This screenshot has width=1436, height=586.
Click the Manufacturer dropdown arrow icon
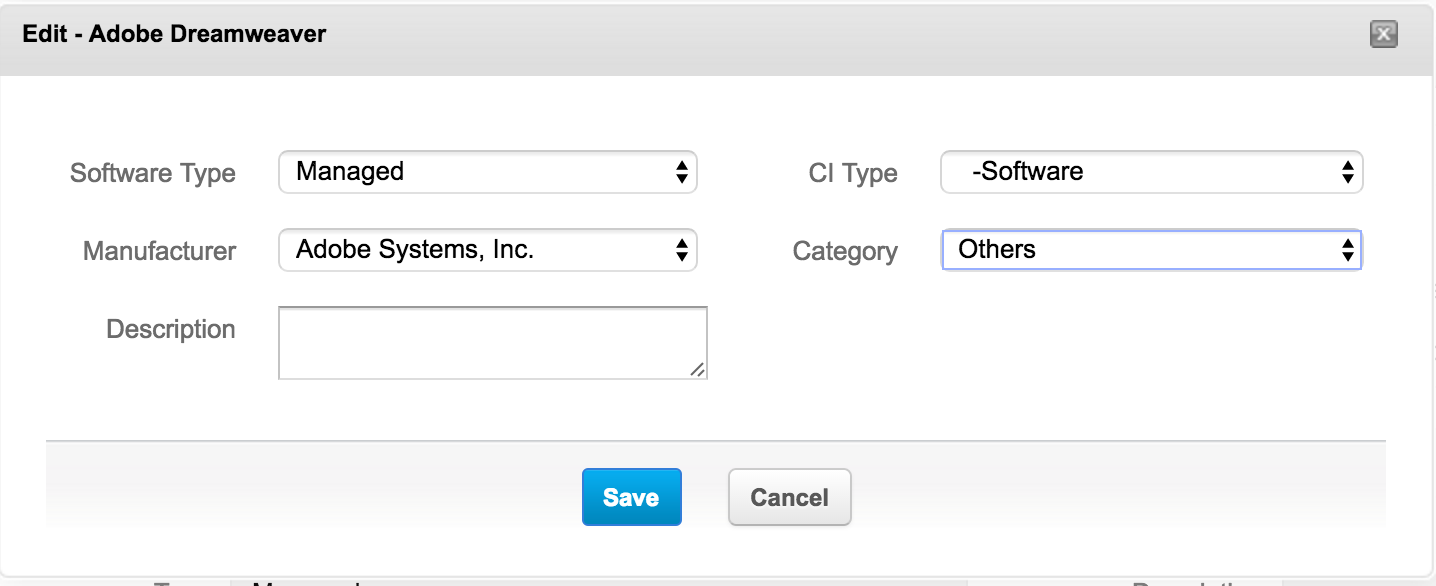pos(681,250)
